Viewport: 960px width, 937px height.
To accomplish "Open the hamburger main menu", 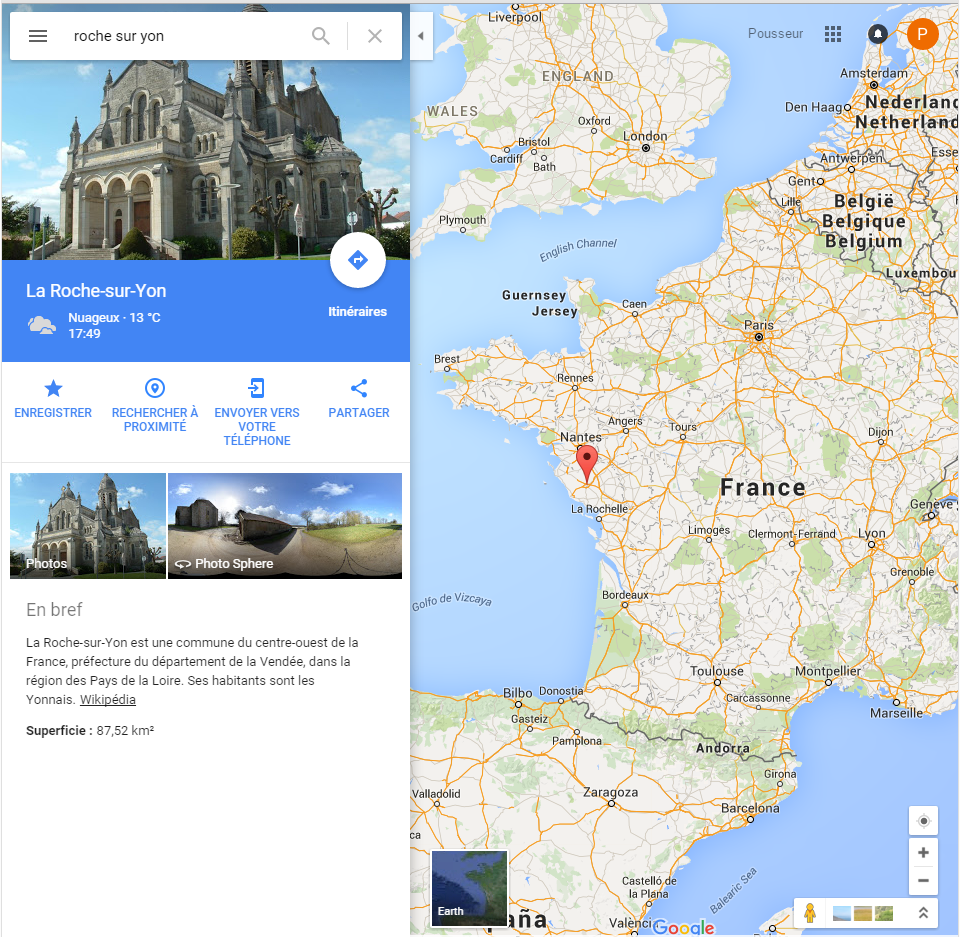I will pyautogui.click(x=38, y=36).
